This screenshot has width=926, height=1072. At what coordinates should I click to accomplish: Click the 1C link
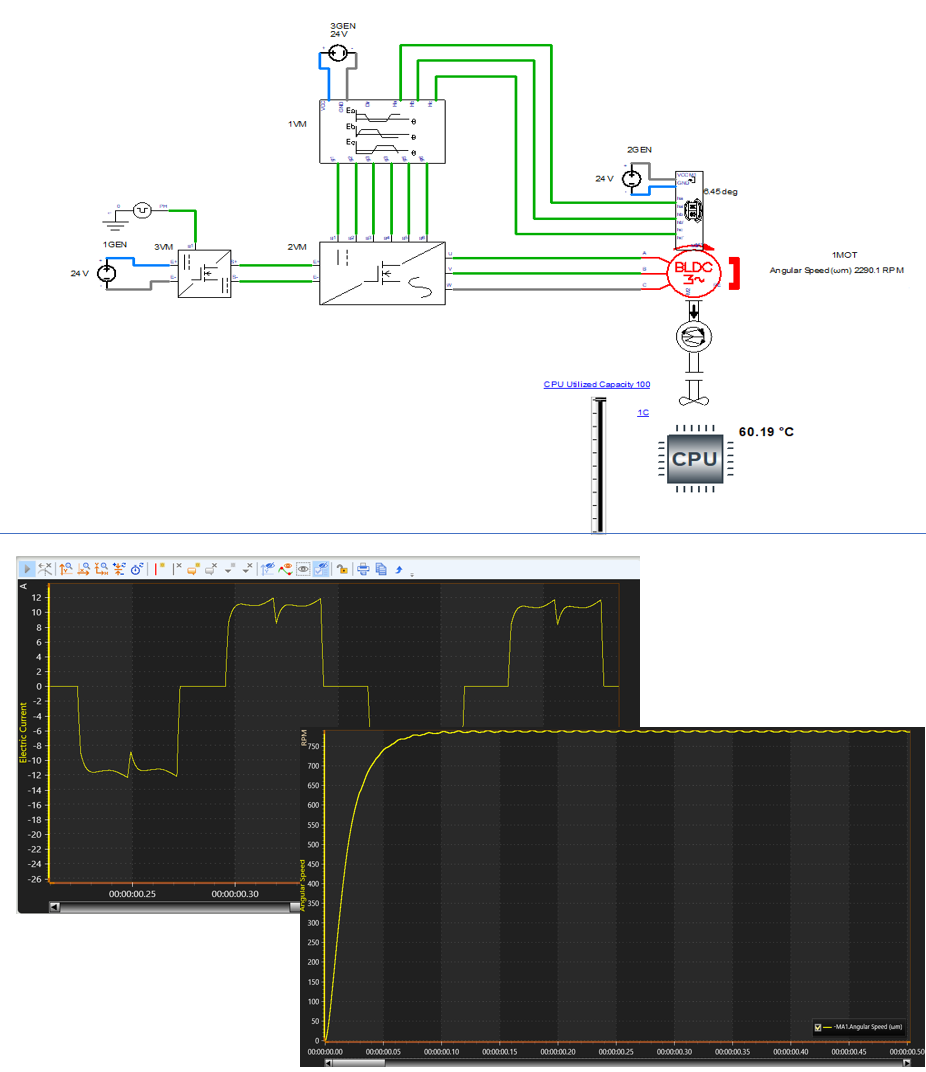[643, 412]
